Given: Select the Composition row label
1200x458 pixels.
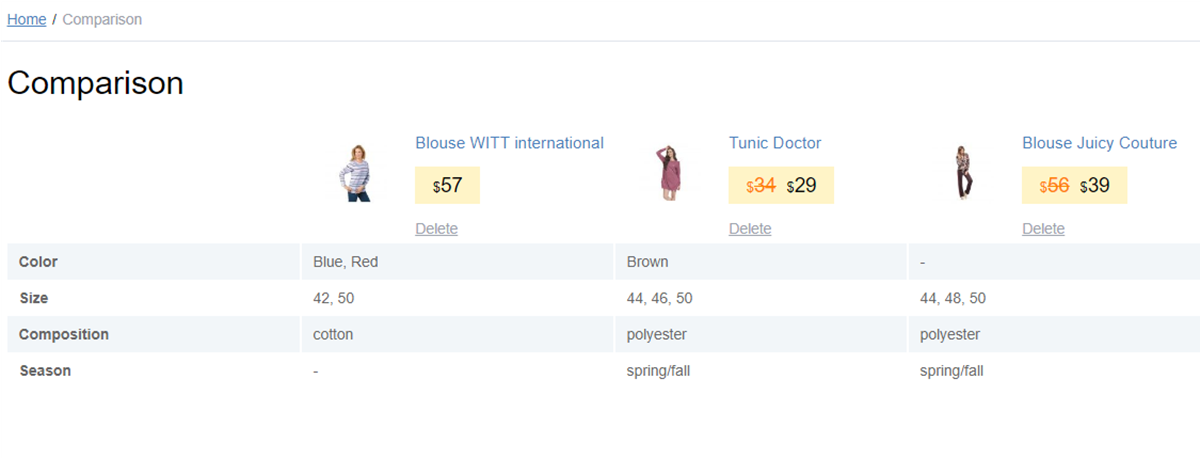Looking at the screenshot, I should pyautogui.click(x=64, y=334).
